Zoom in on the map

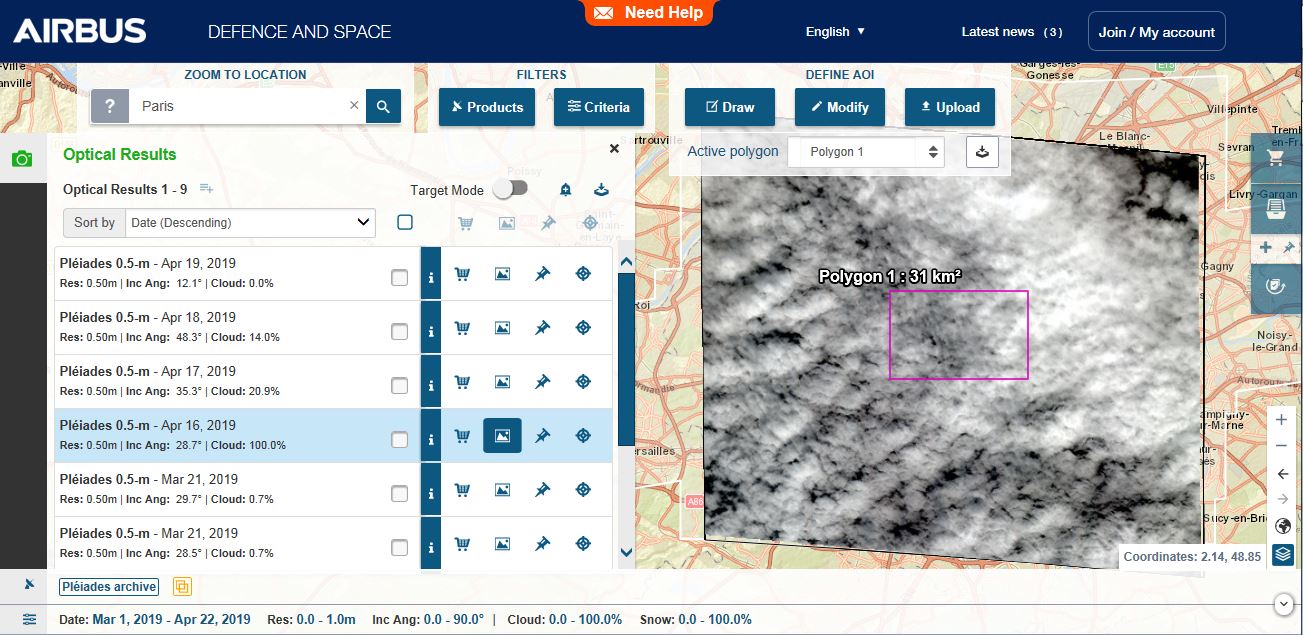tap(1282, 420)
